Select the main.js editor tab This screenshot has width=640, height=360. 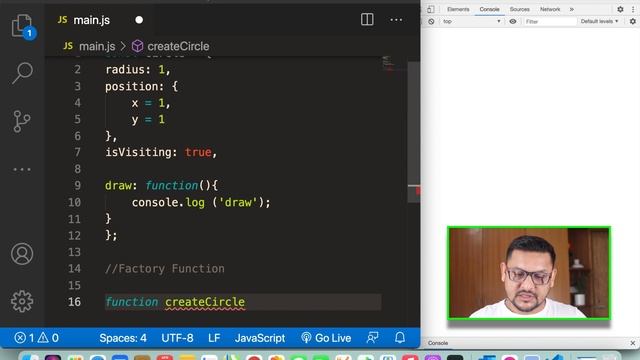pos(100,20)
